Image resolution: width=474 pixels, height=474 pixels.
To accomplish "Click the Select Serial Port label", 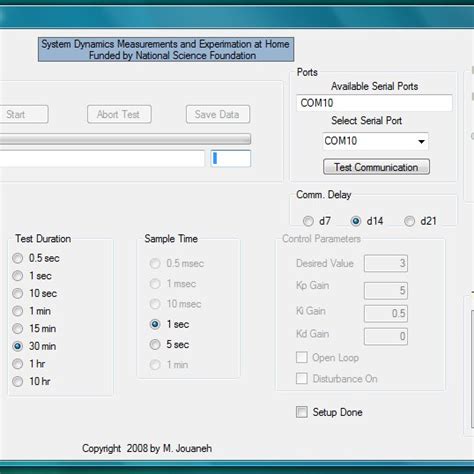I will point(366,120).
